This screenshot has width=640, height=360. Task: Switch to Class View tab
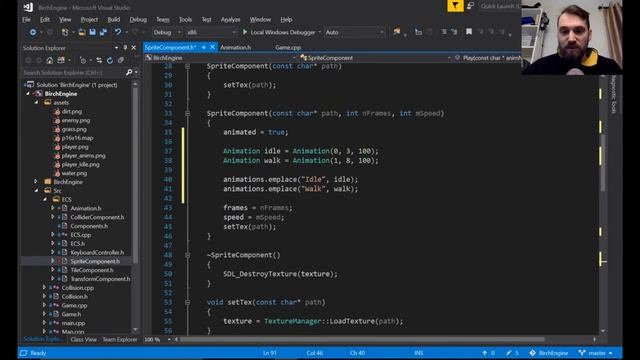(x=83, y=339)
